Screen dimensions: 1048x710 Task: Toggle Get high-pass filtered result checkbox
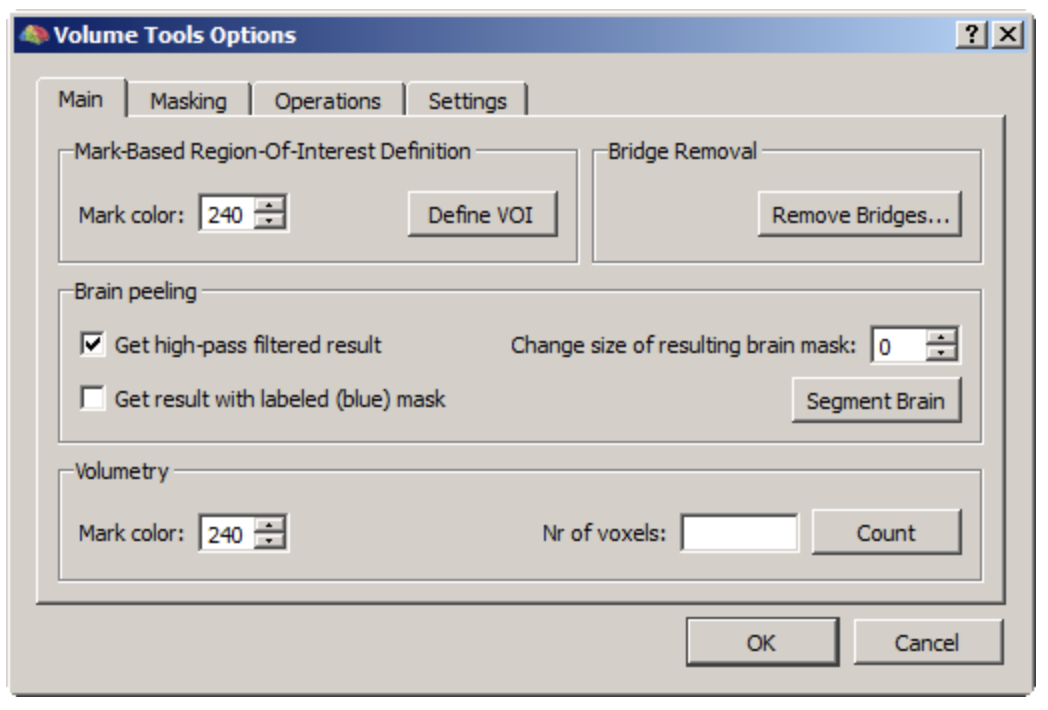click(x=93, y=345)
